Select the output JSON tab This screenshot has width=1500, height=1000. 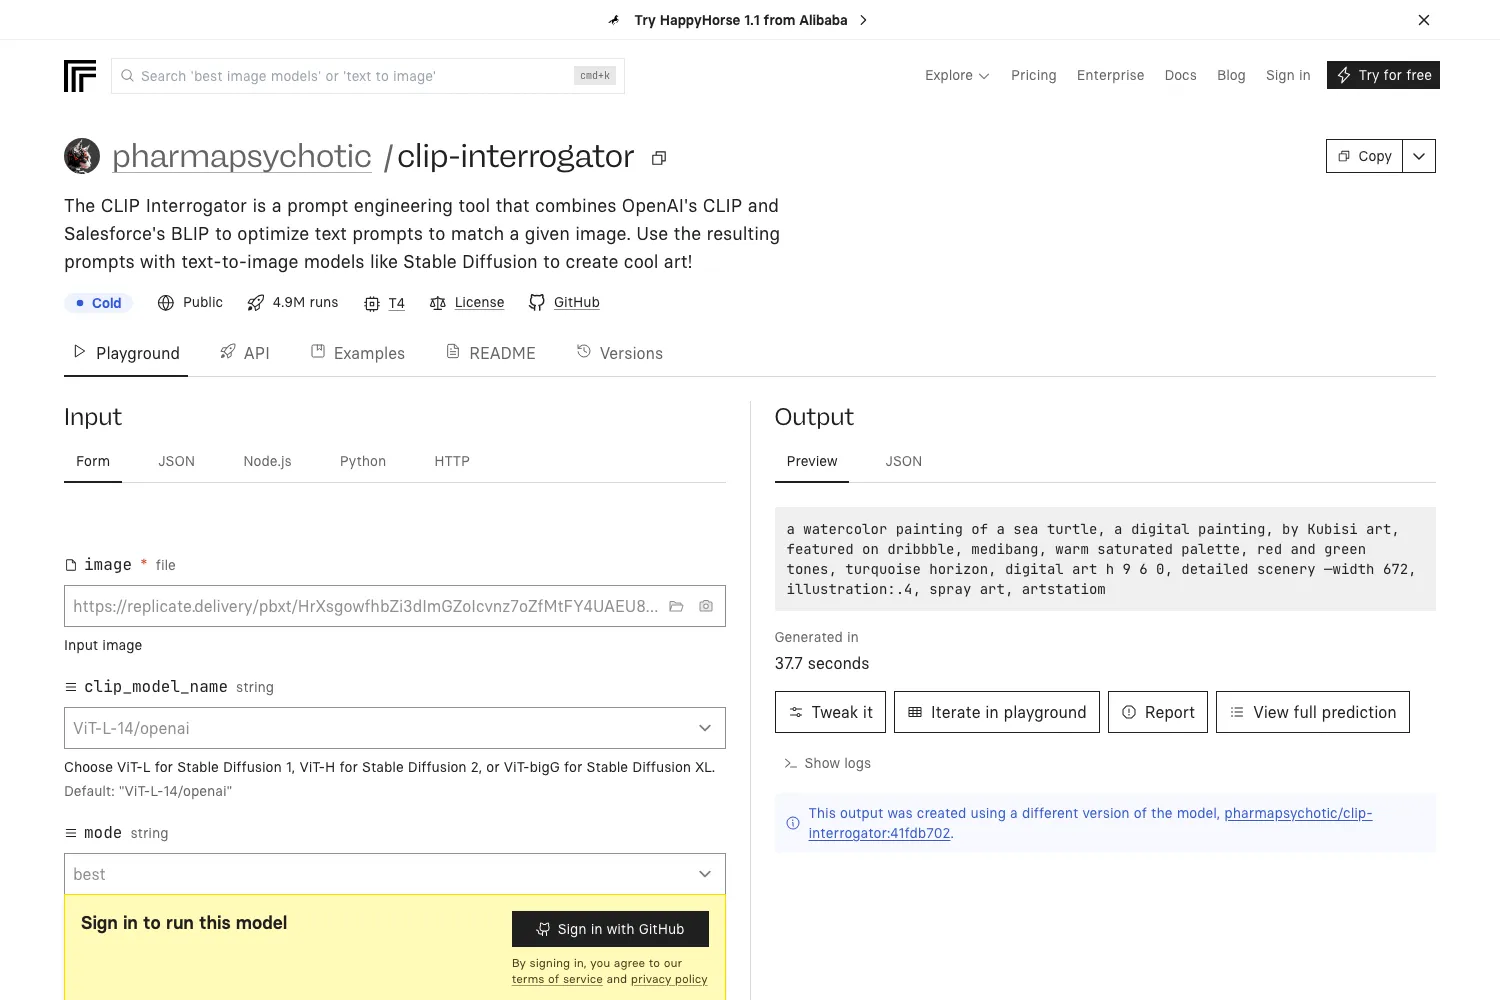[x=904, y=461]
